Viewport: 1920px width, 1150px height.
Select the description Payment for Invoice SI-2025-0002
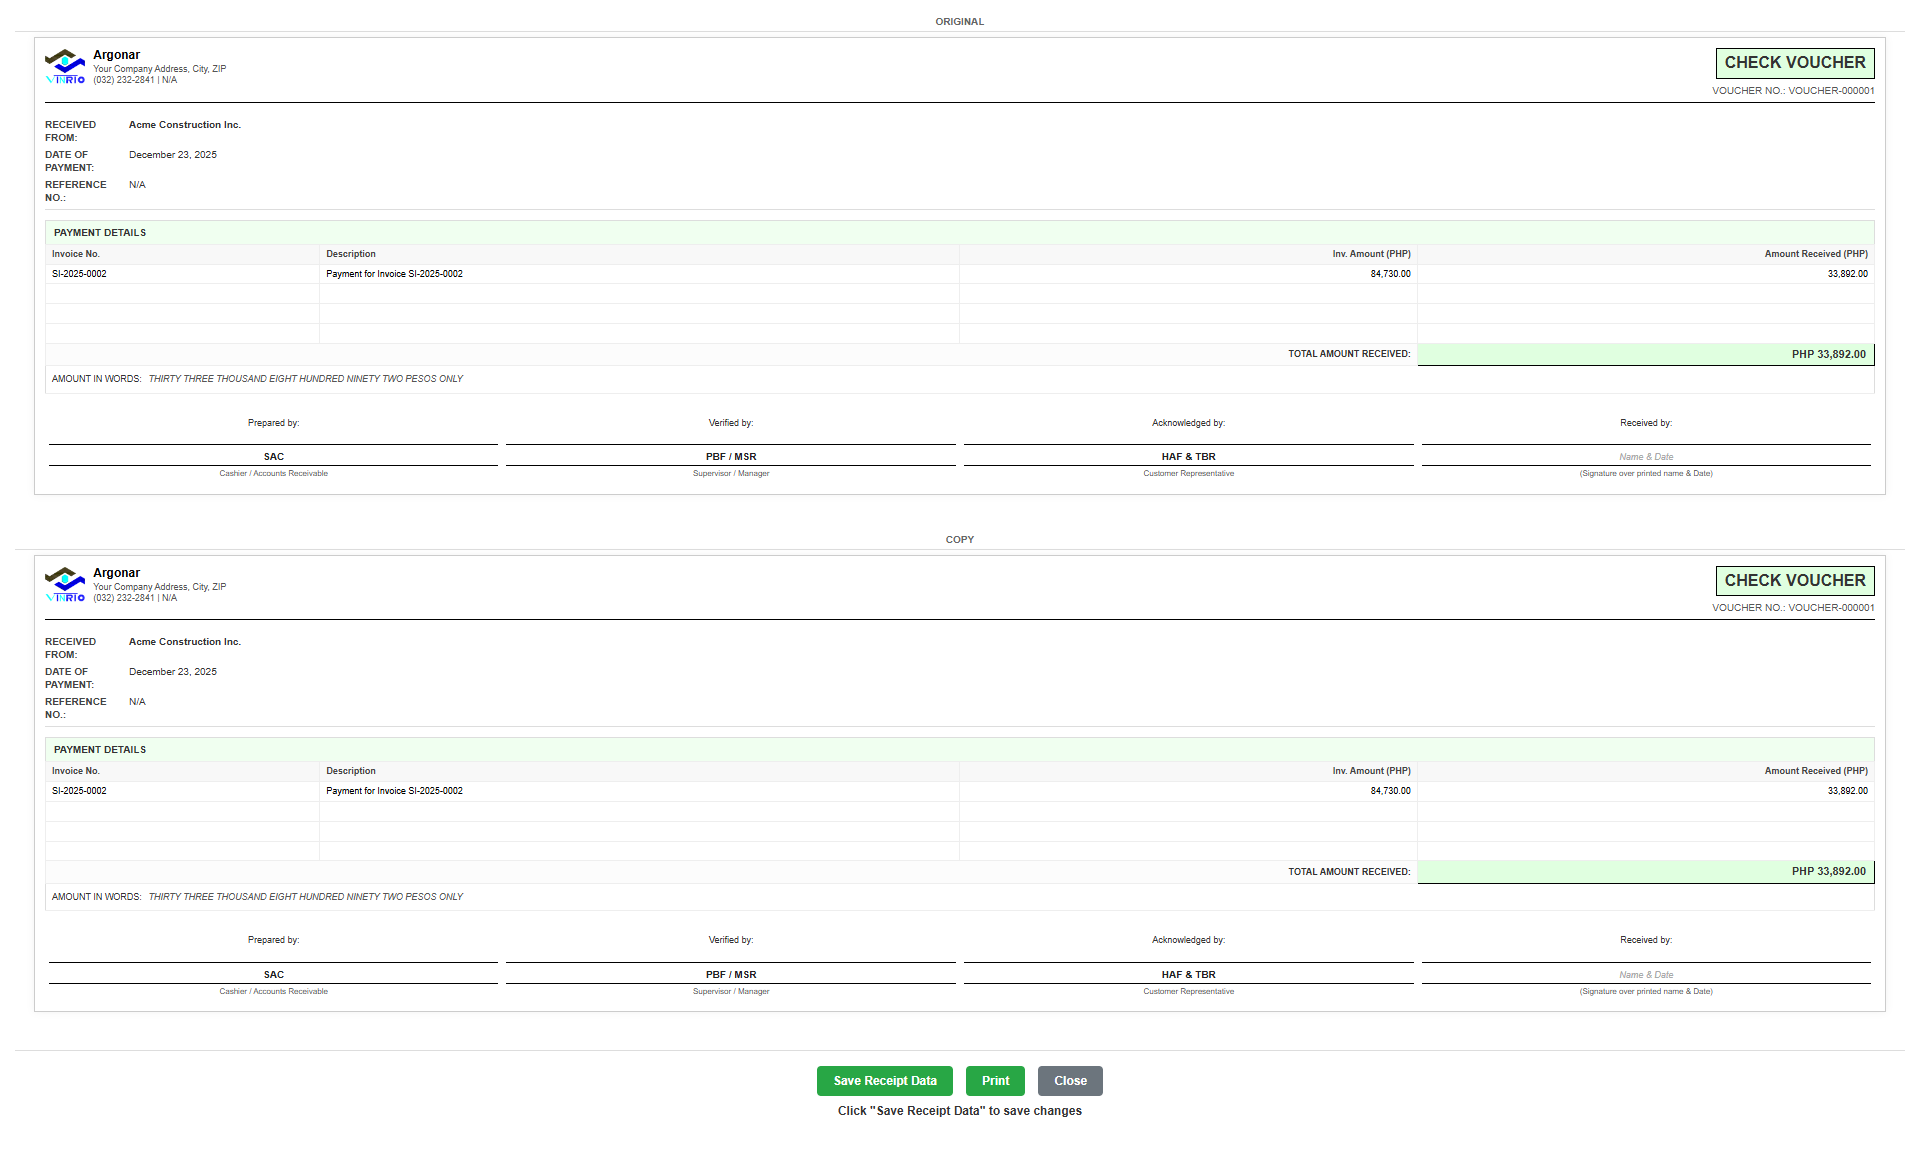[394, 272]
